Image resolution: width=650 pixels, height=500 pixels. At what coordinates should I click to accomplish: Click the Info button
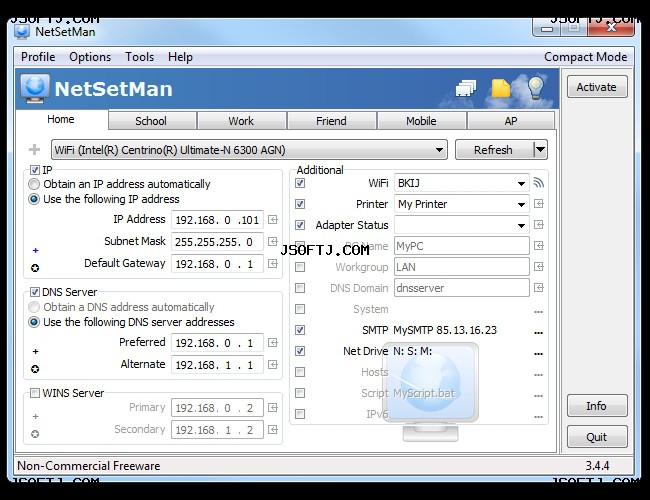(597, 405)
